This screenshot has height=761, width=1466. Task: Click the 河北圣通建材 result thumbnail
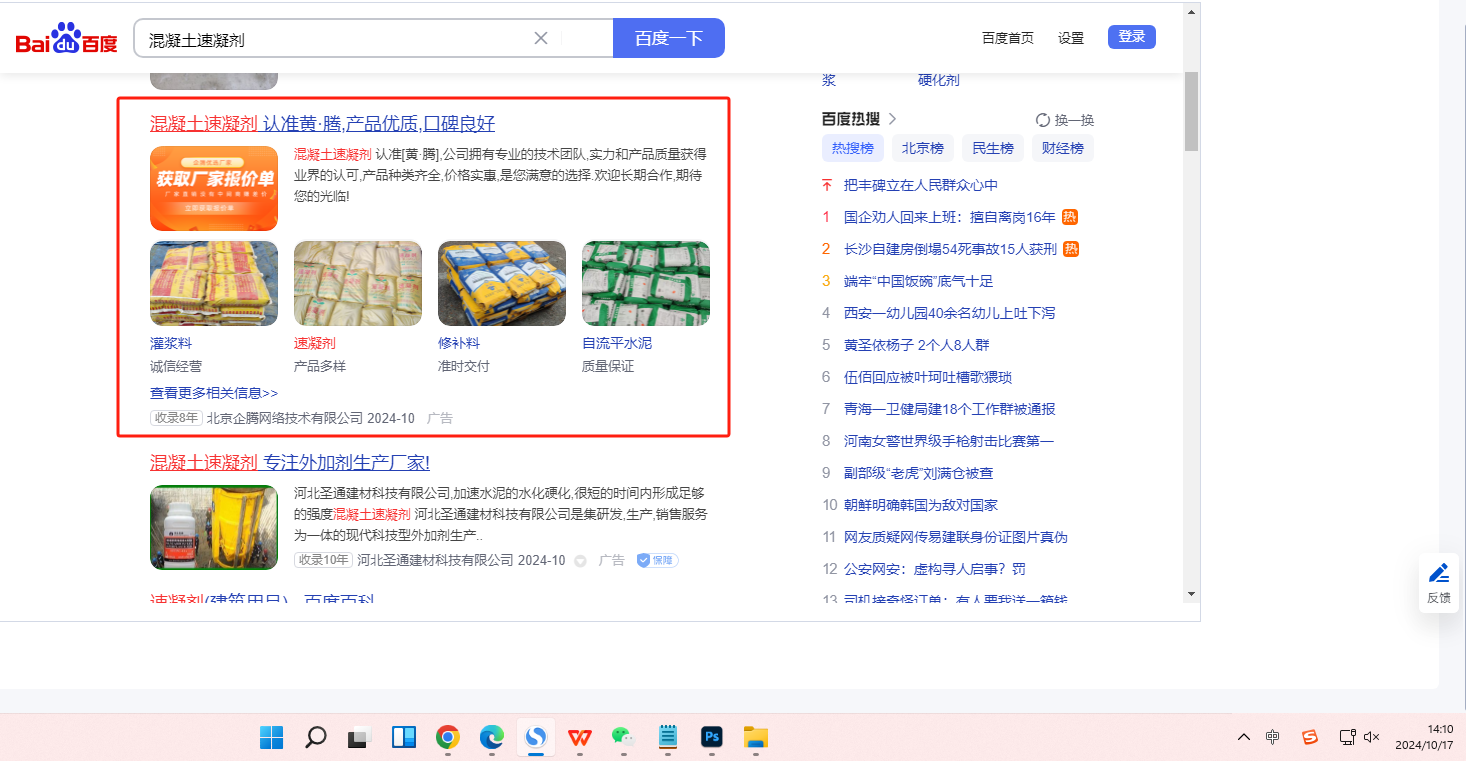pyautogui.click(x=214, y=528)
